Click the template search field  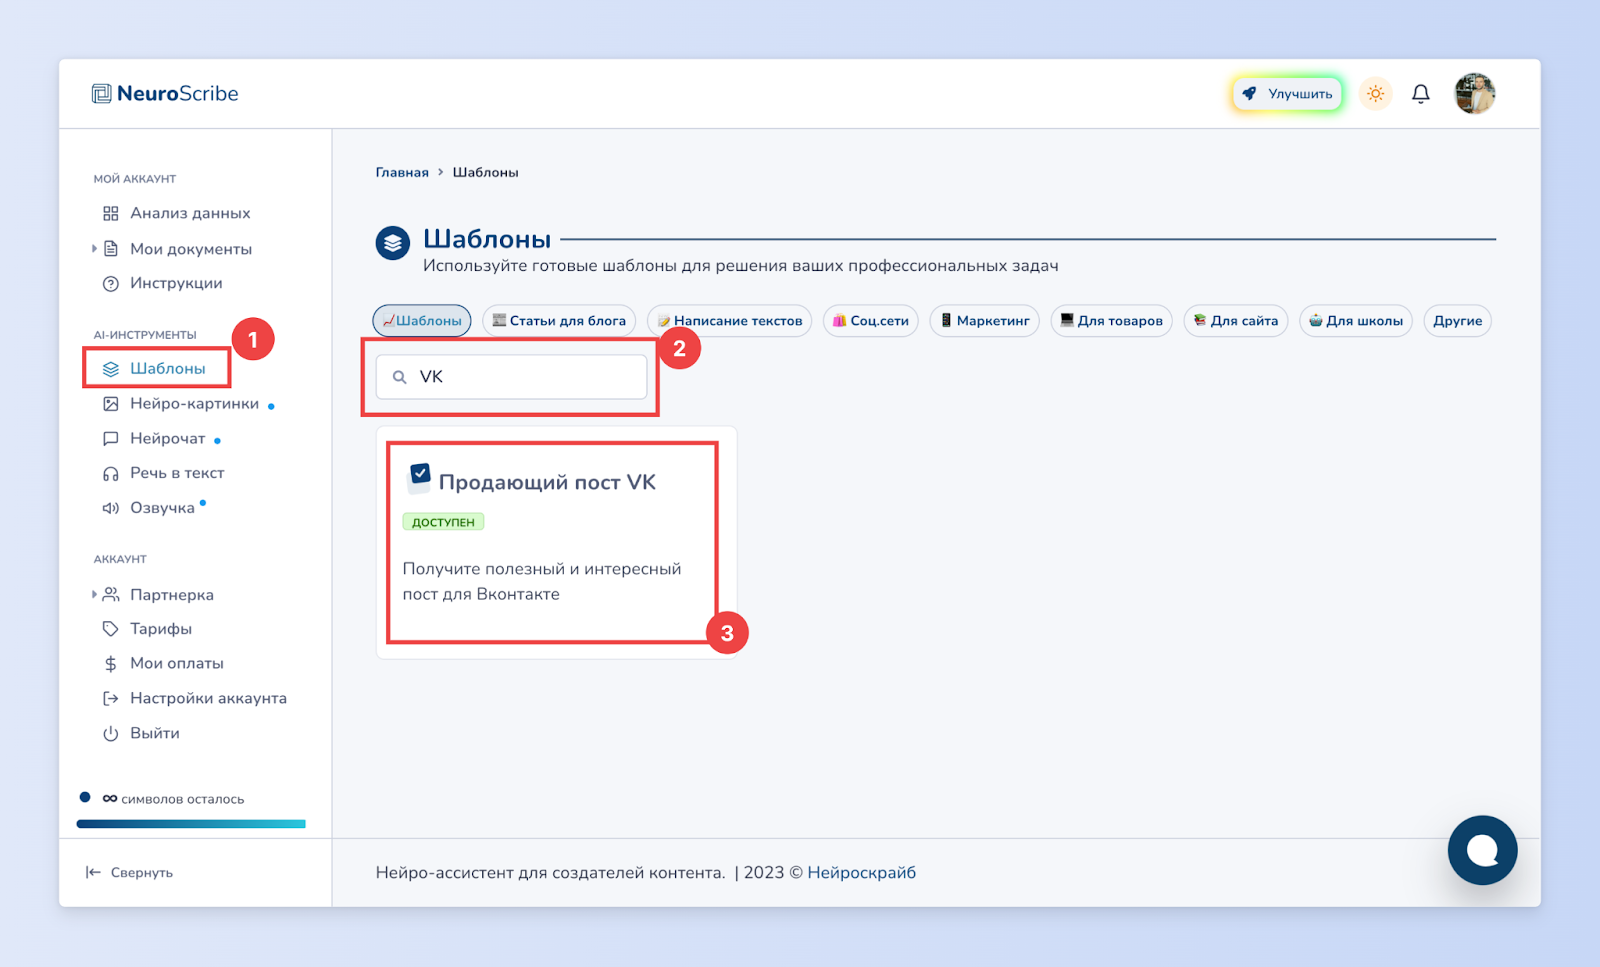click(x=511, y=377)
